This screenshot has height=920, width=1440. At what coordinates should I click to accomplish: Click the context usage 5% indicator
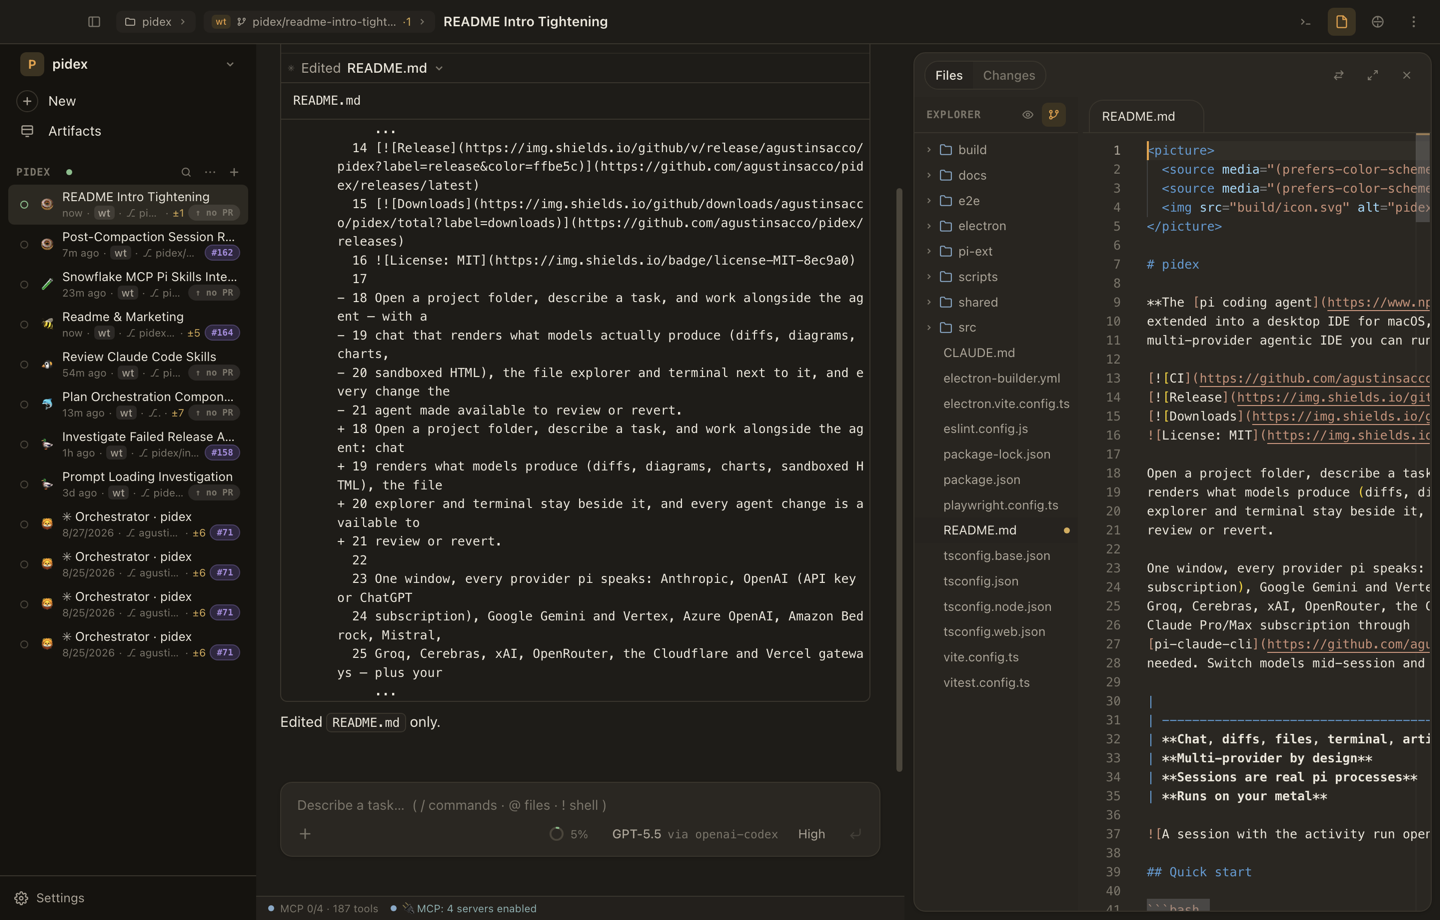(x=569, y=834)
